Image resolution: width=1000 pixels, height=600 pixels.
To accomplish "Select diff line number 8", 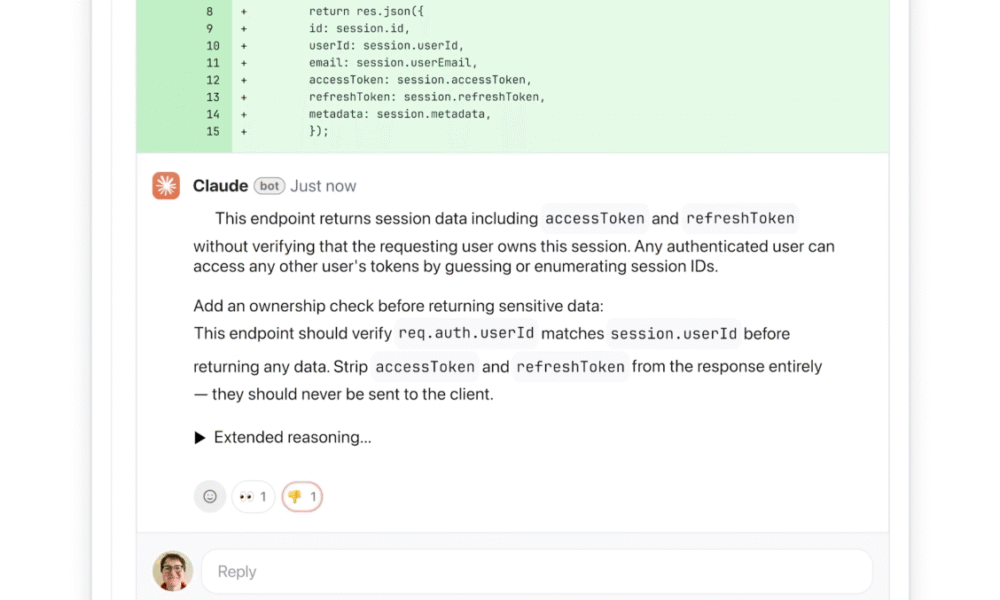I will 209,12.
